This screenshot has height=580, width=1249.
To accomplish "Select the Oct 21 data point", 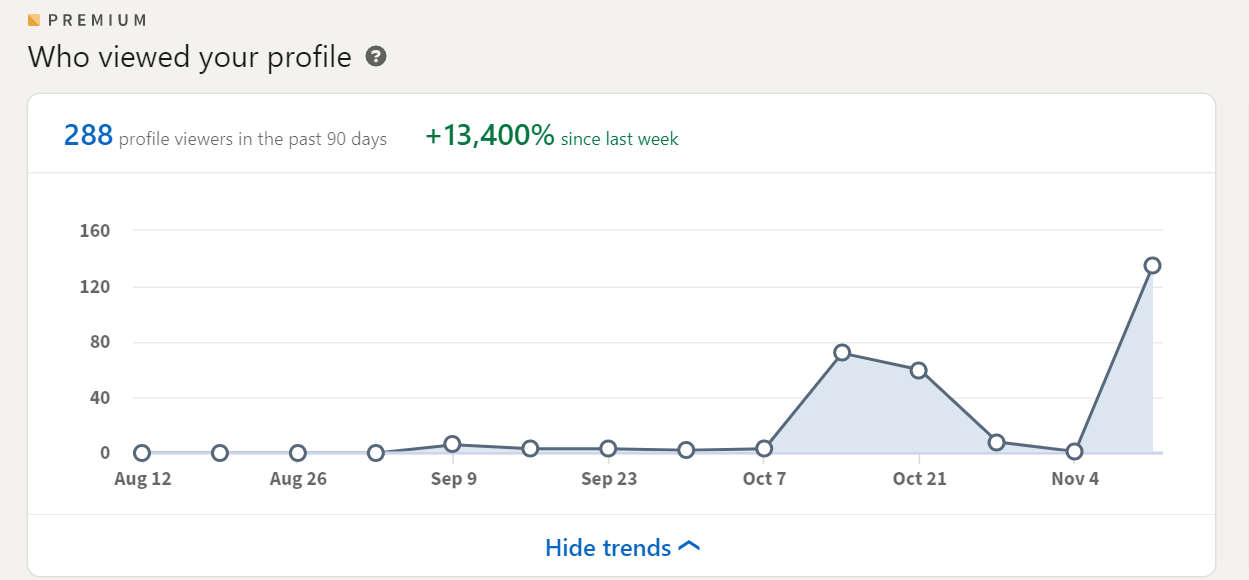I will [919, 370].
